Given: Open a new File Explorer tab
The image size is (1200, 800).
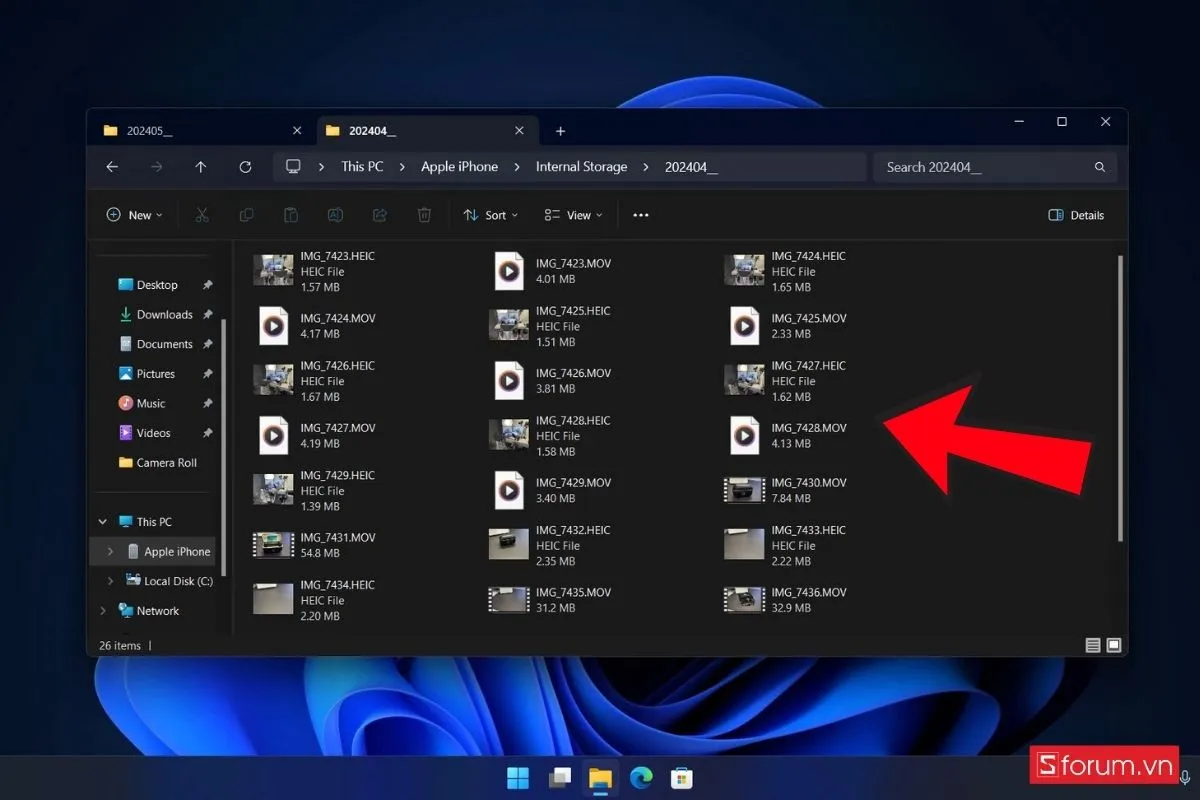Looking at the screenshot, I should point(560,131).
